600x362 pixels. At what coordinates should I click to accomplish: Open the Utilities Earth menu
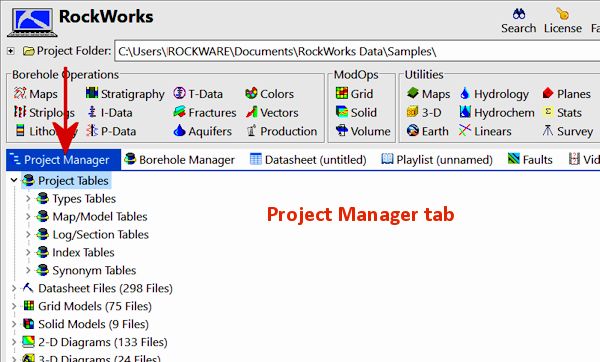(x=427, y=131)
